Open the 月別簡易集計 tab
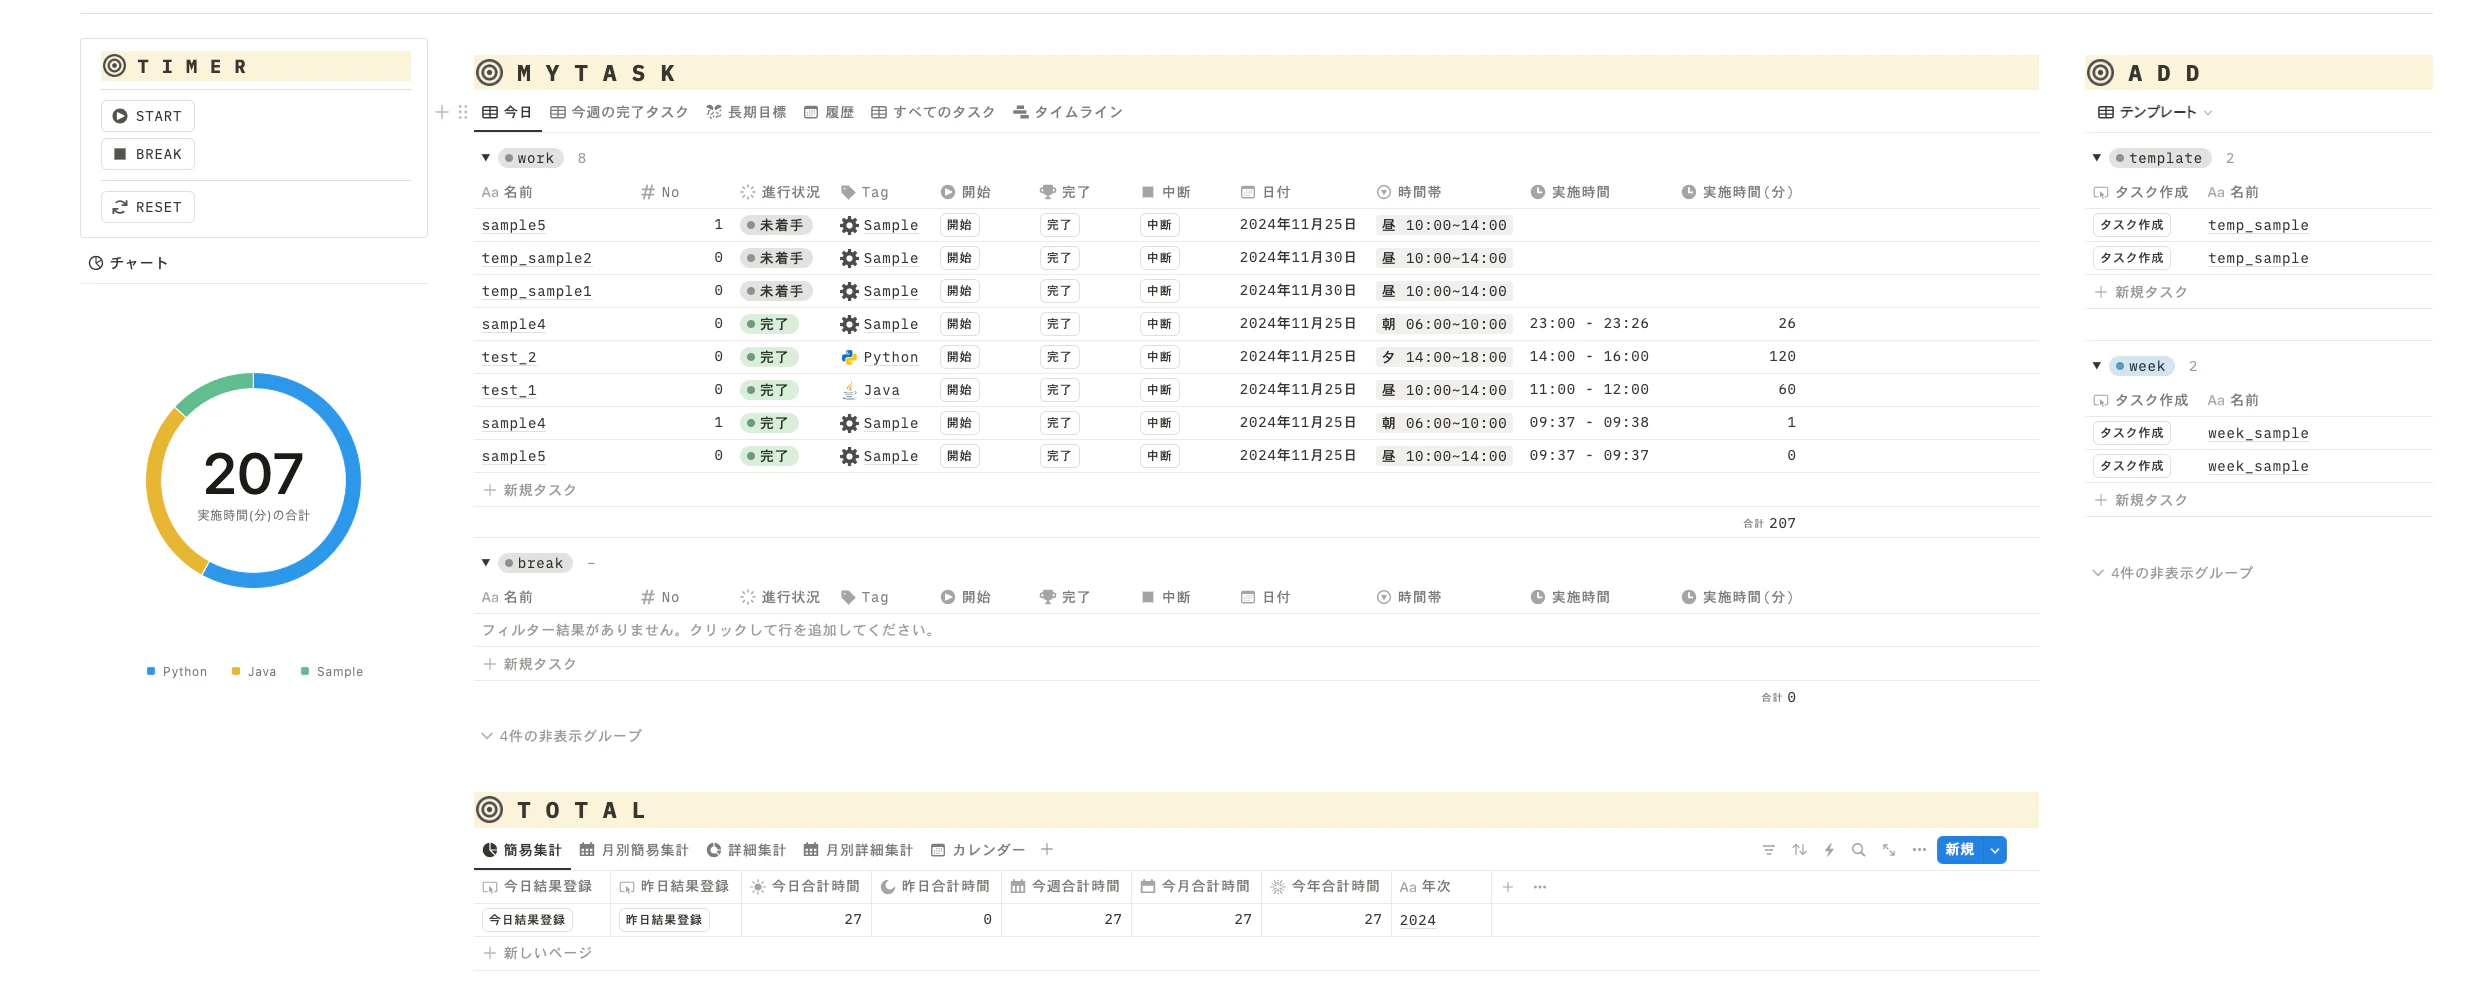The height and width of the screenshot is (983, 2487). tap(634, 850)
